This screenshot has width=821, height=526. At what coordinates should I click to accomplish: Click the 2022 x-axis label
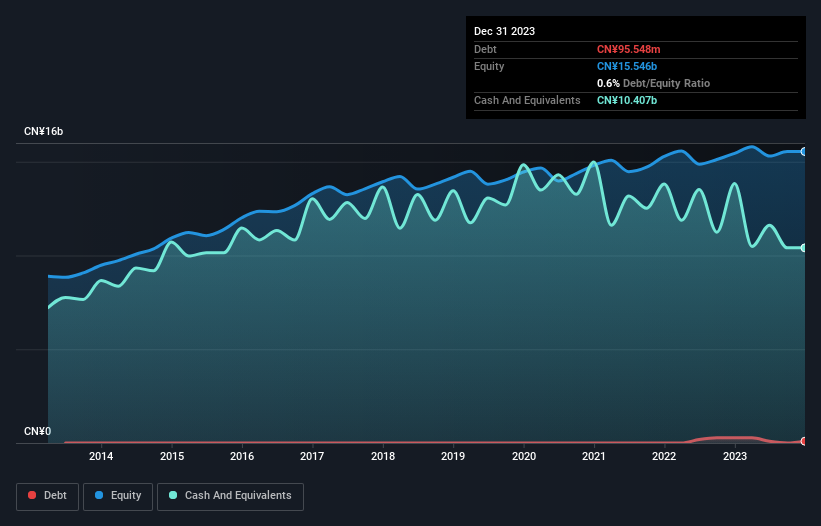point(664,456)
